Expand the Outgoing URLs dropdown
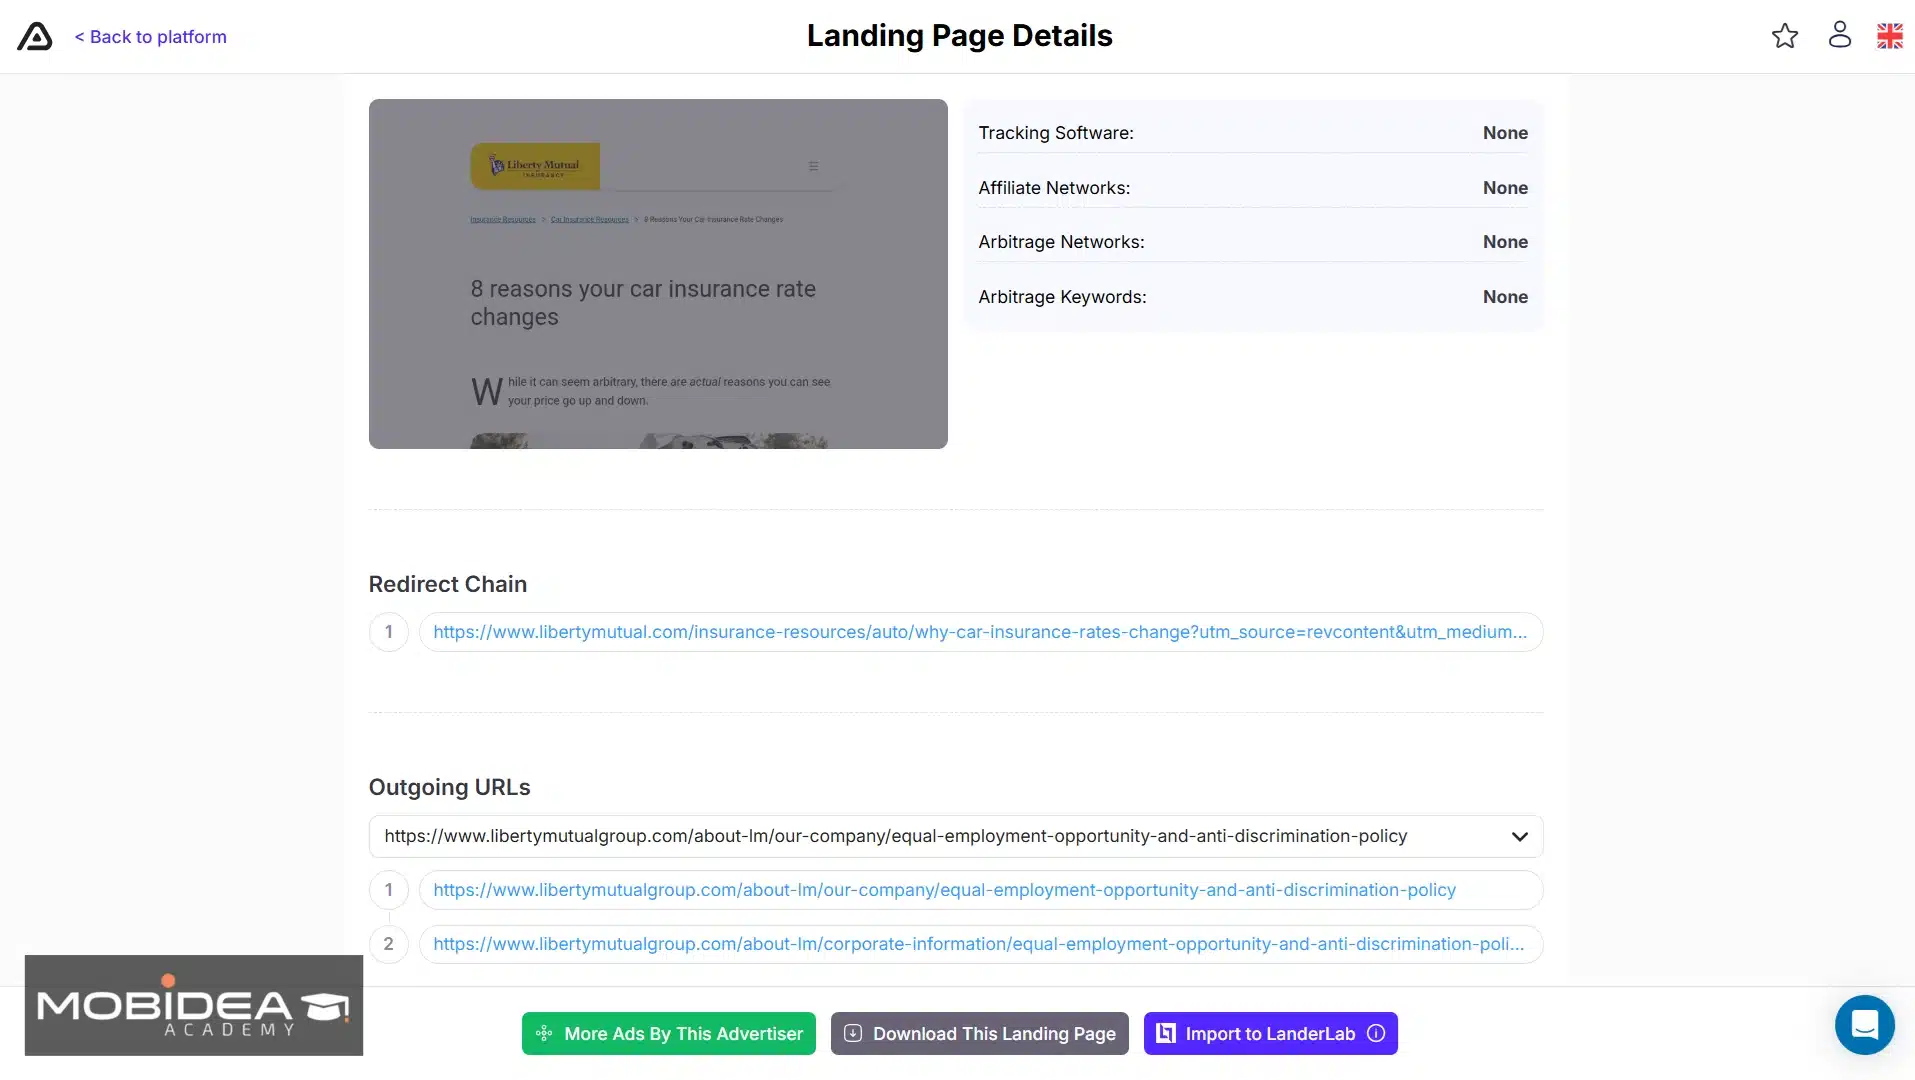This screenshot has width=1915, height=1080. (956, 836)
